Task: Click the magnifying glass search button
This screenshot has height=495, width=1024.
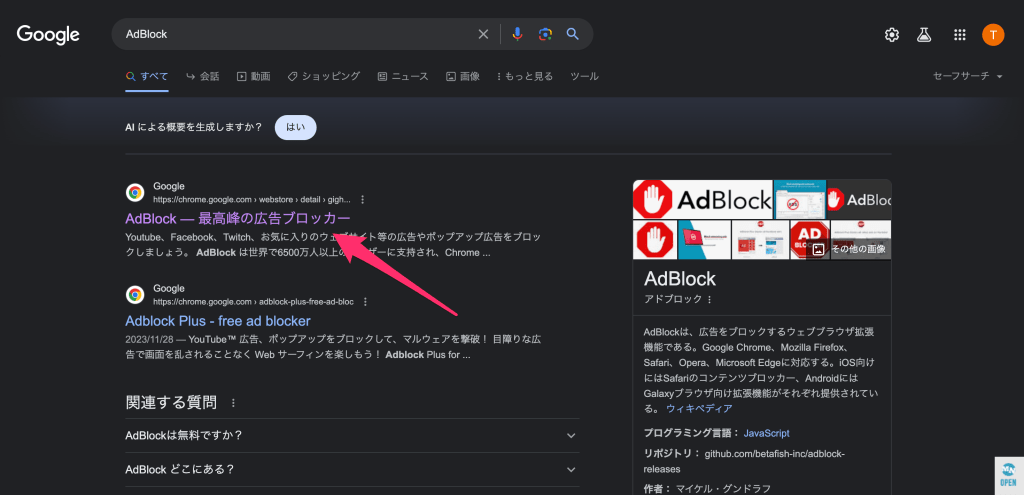Action: point(573,34)
